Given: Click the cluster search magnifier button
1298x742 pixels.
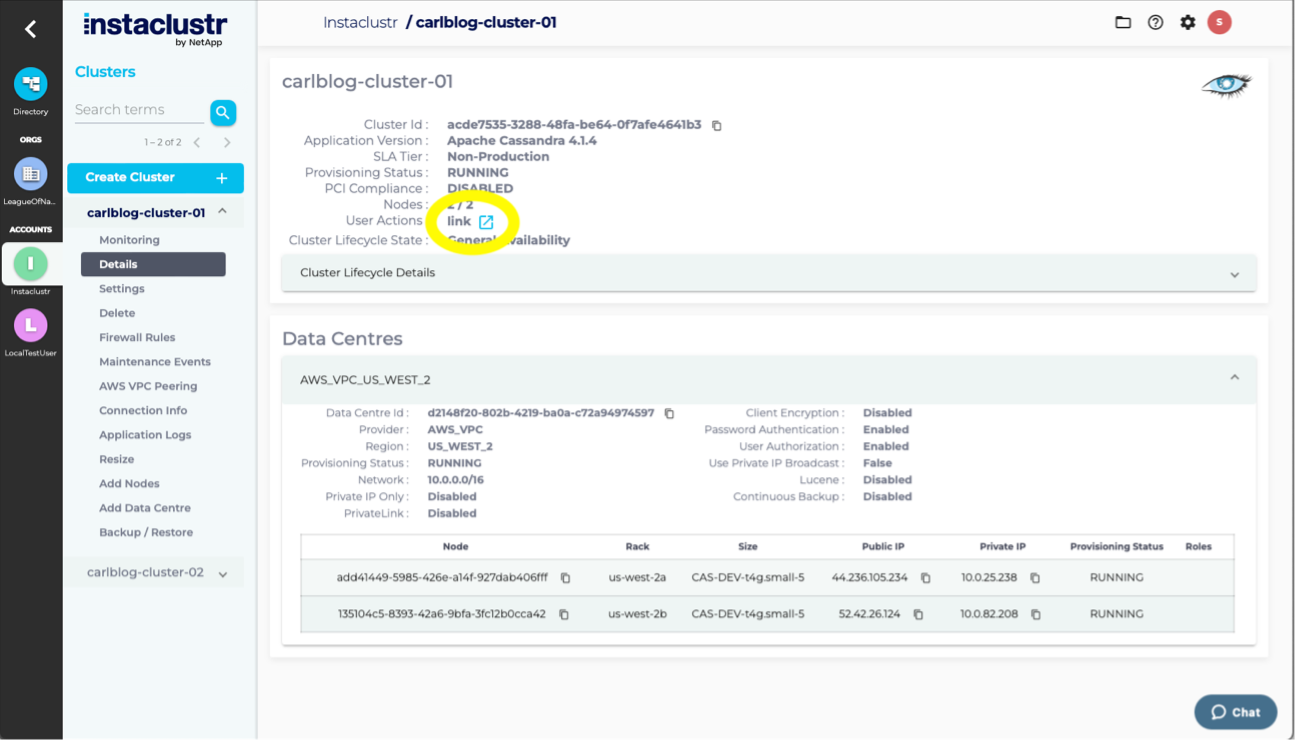Looking at the screenshot, I should [223, 112].
